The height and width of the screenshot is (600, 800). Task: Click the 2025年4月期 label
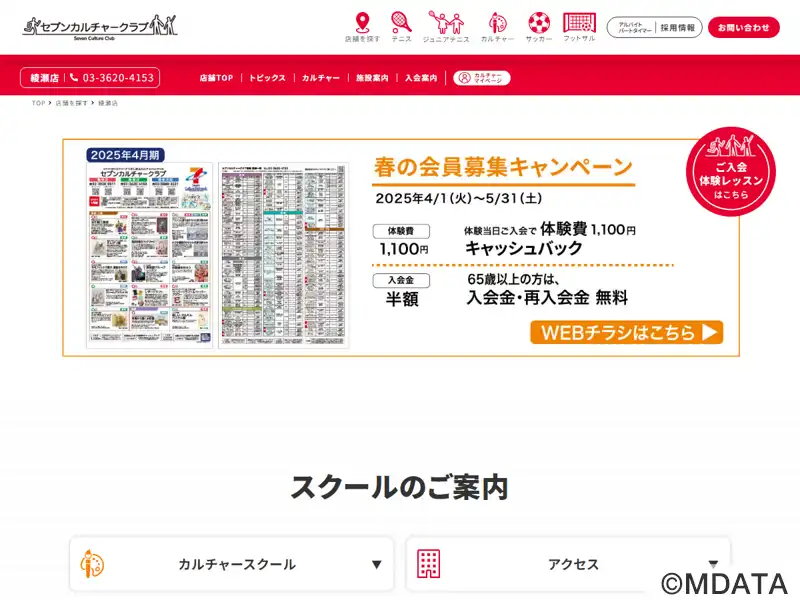125,155
